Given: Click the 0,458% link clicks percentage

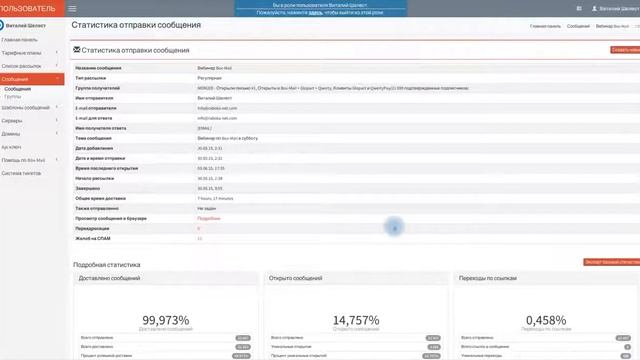Looking at the screenshot, I should pyautogui.click(x=546, y=320).
